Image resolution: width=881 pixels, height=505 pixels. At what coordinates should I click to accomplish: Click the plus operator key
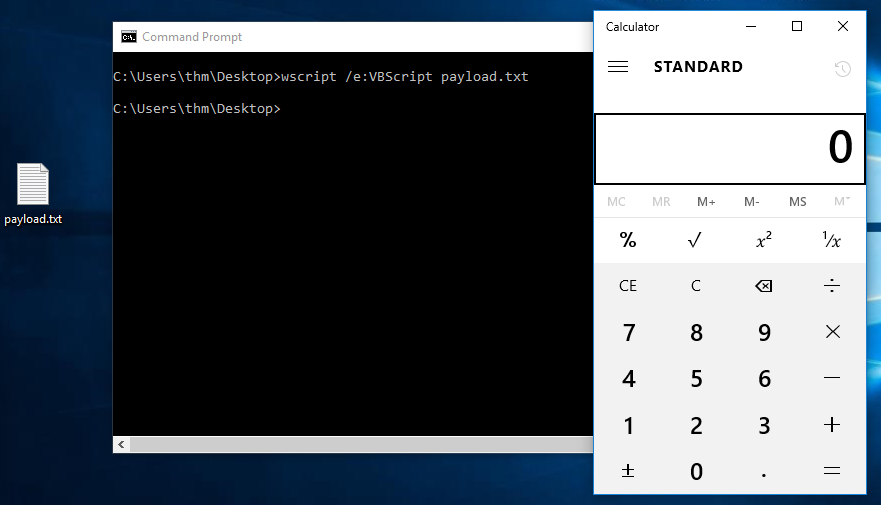tap(832, 425)
